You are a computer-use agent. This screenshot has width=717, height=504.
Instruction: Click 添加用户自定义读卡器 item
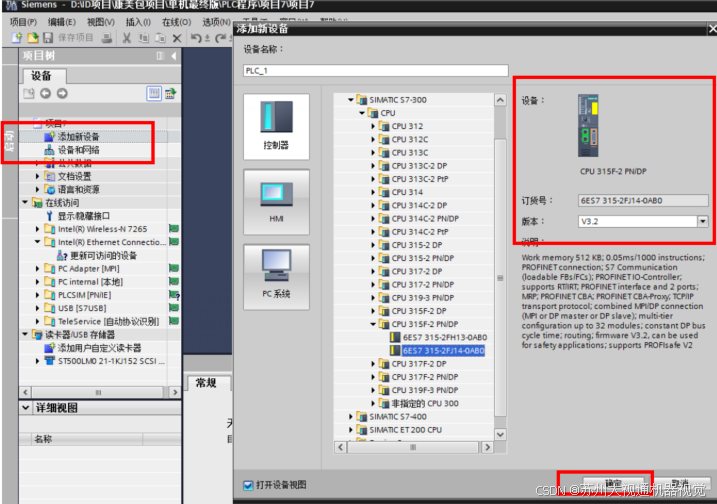99,348
